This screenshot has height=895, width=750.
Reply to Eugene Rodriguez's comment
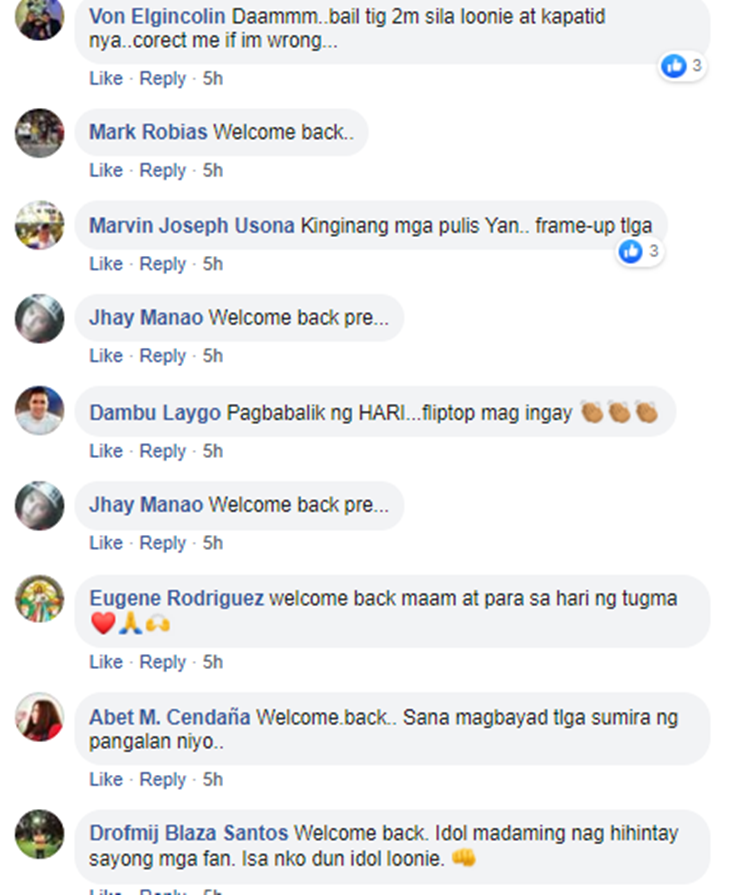163,662
